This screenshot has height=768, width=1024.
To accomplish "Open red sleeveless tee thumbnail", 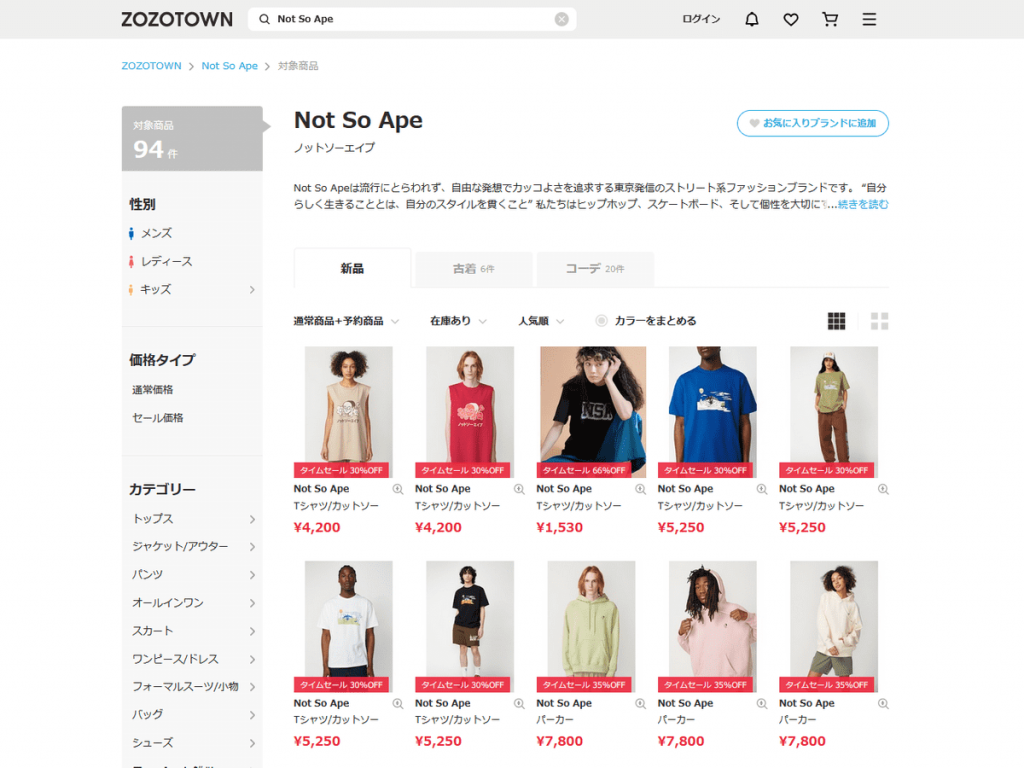I will coord(470,412).
